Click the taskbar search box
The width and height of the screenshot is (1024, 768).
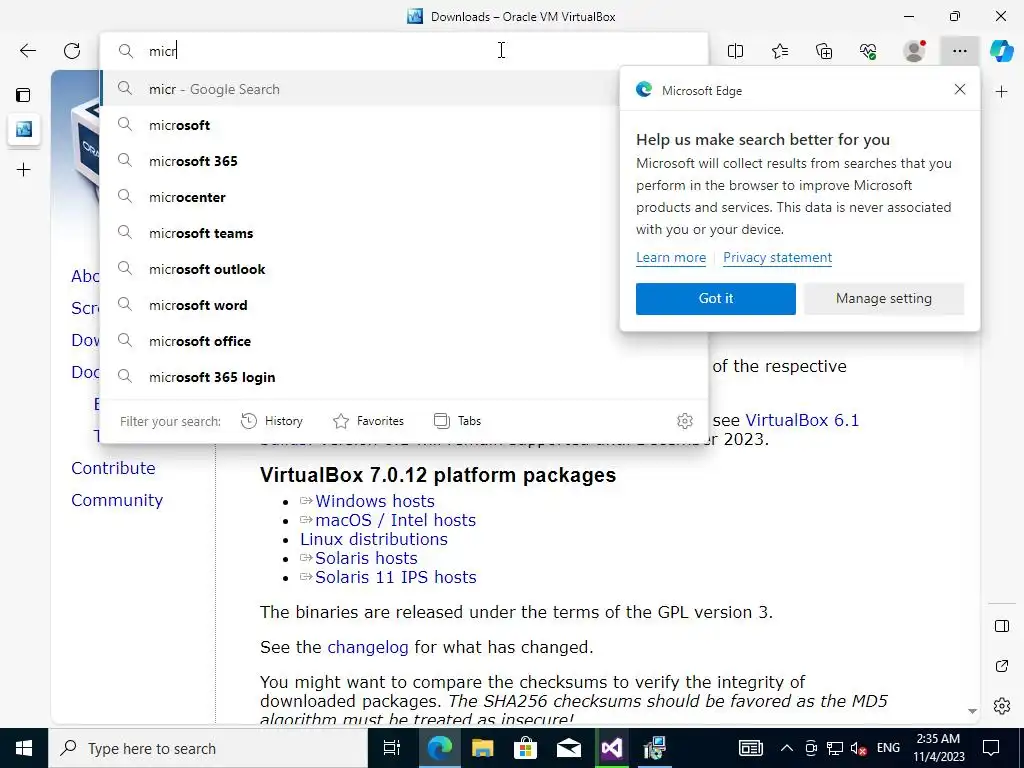coord(208,748)
